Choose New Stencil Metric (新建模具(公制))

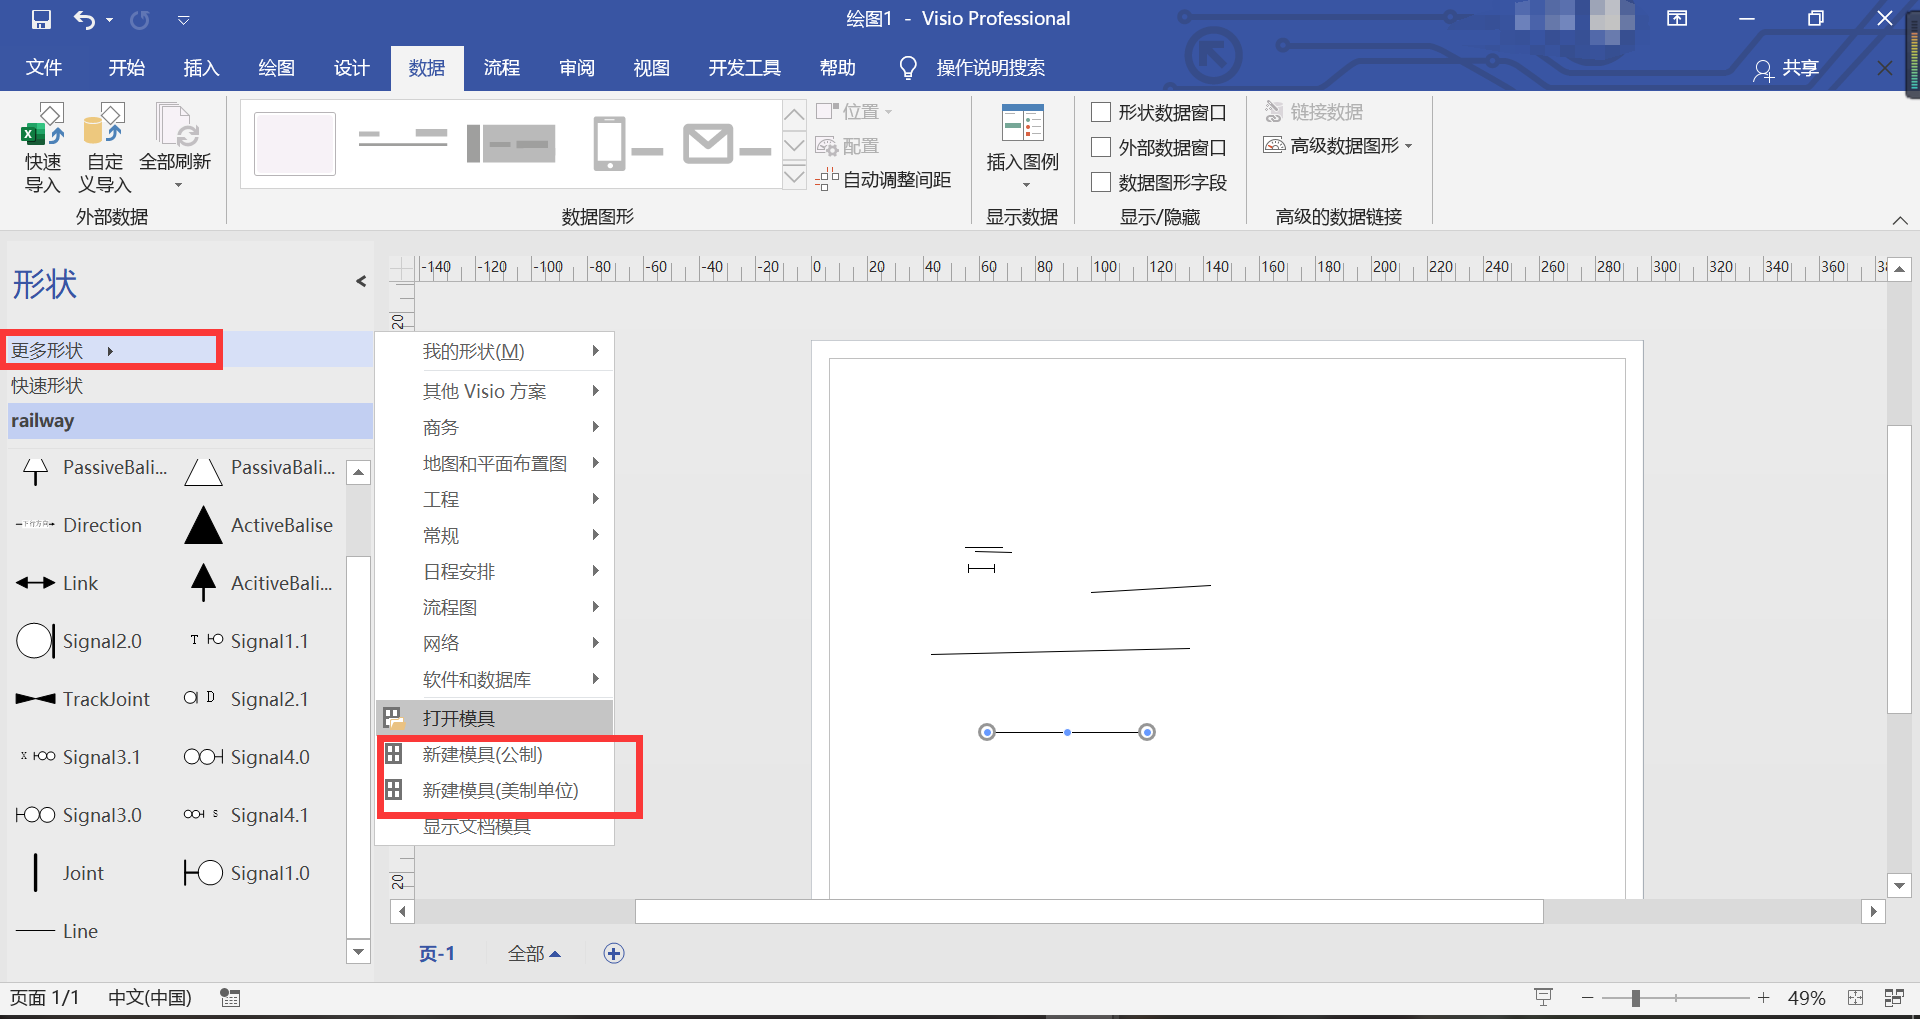(x=496, y=755)
